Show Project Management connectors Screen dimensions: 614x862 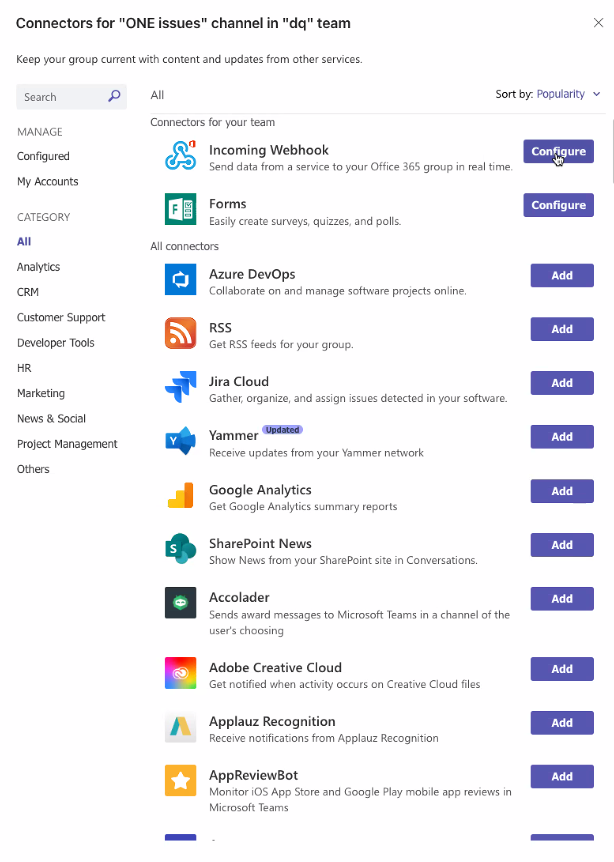tap(67, 444)
